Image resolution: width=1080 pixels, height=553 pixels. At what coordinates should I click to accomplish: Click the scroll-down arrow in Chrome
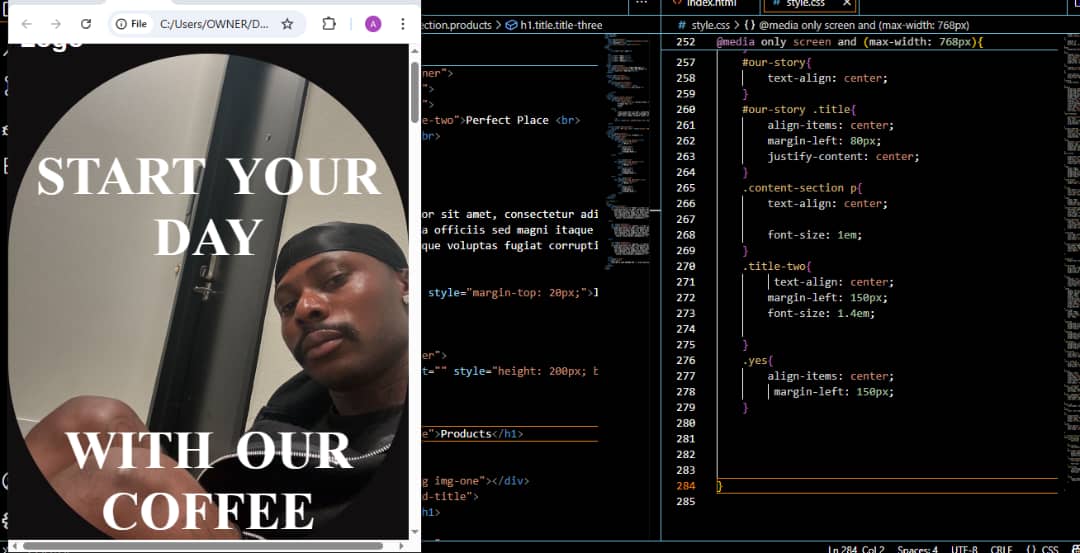pos(414,532)
